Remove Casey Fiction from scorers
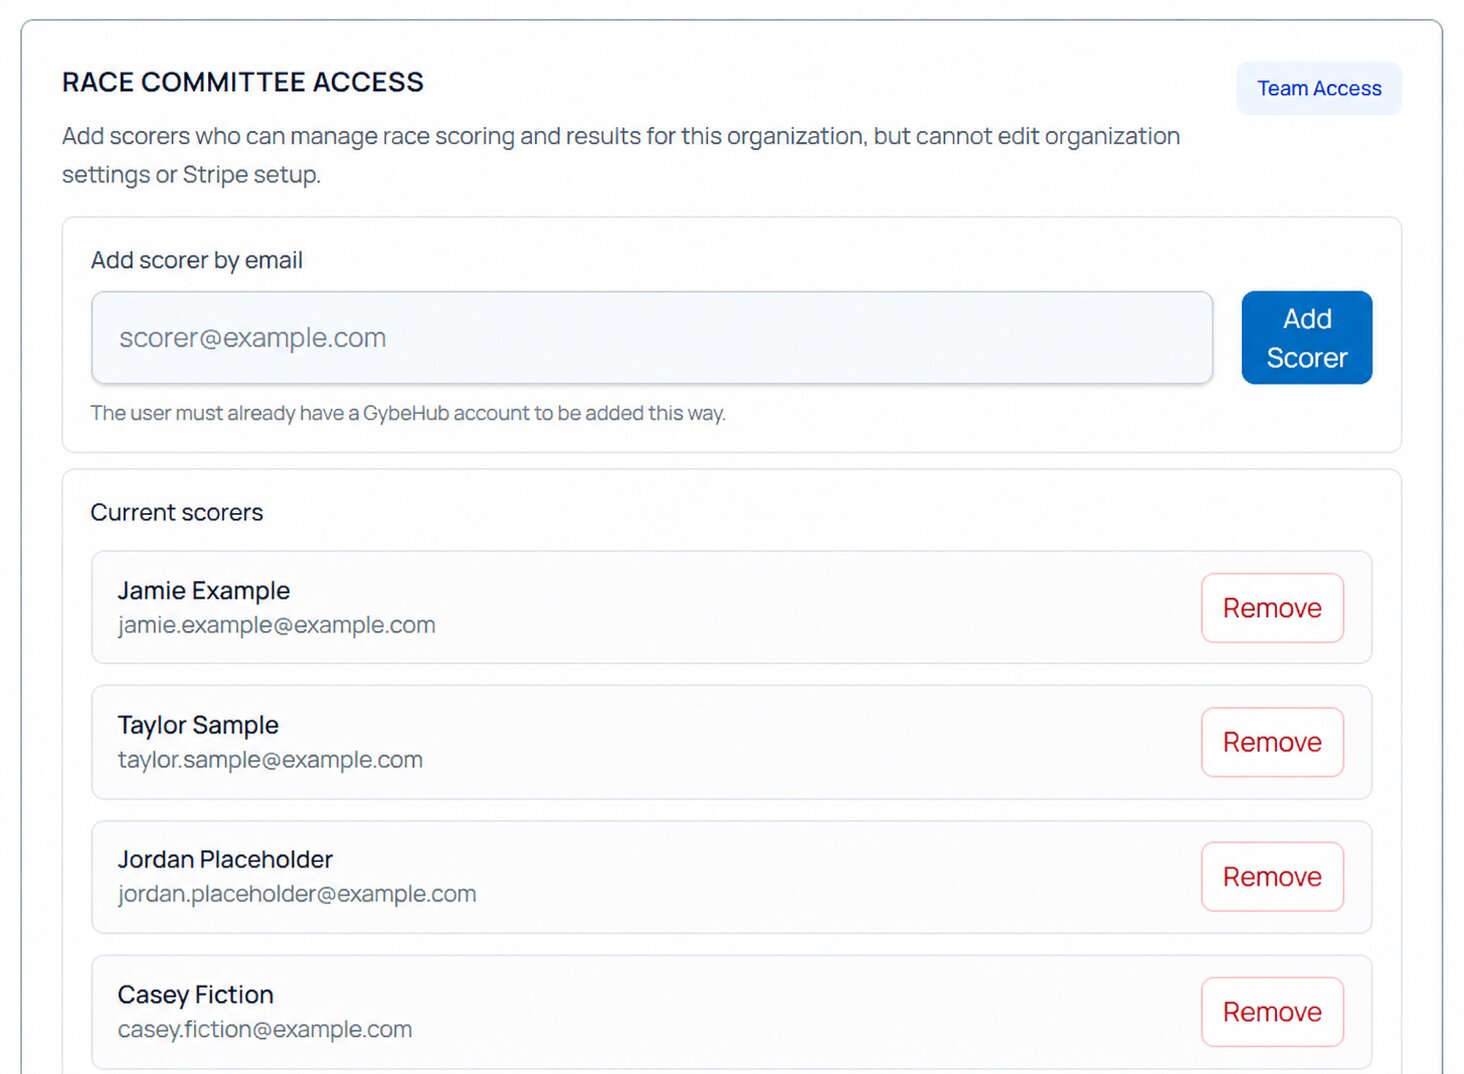The height and width of the screenshot is (1074, 1464). pos(1272,1012)
